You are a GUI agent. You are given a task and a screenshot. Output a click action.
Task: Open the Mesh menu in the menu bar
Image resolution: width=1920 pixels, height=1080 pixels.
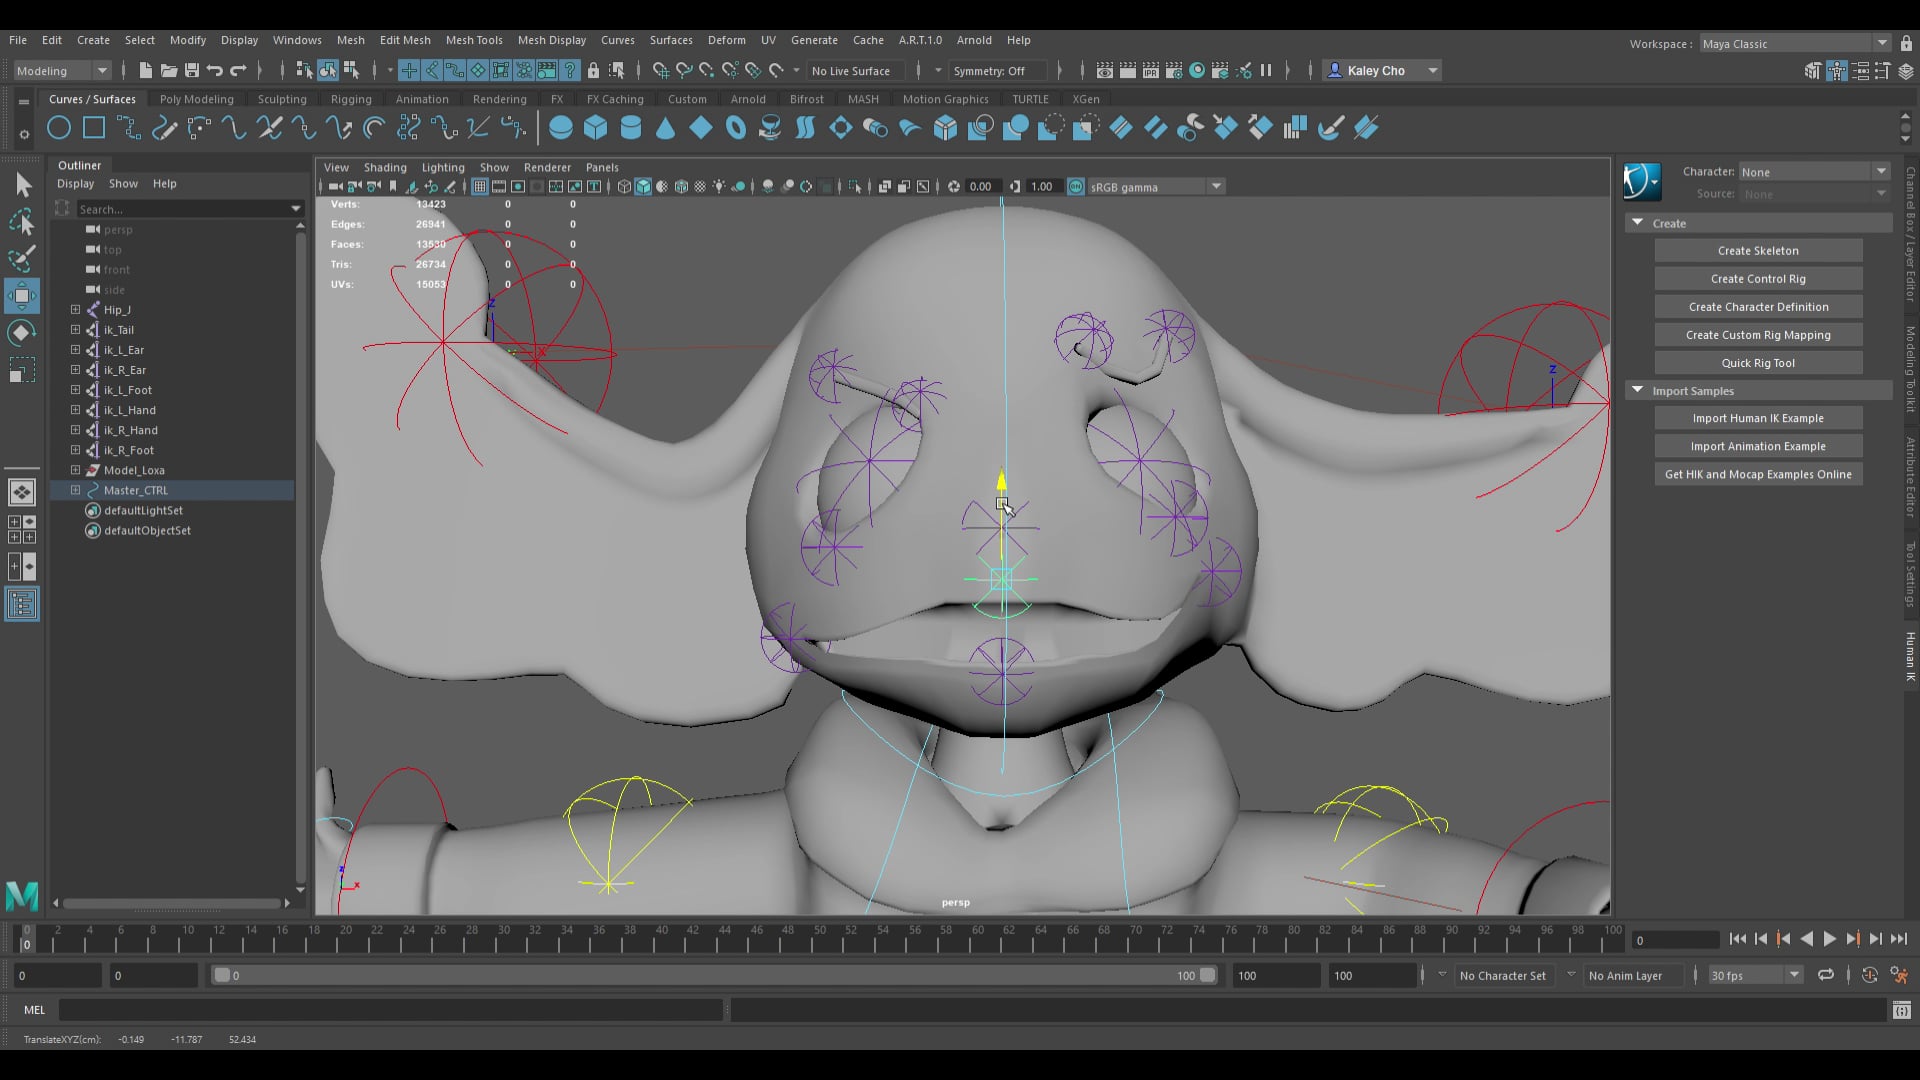tap(351, 40)
